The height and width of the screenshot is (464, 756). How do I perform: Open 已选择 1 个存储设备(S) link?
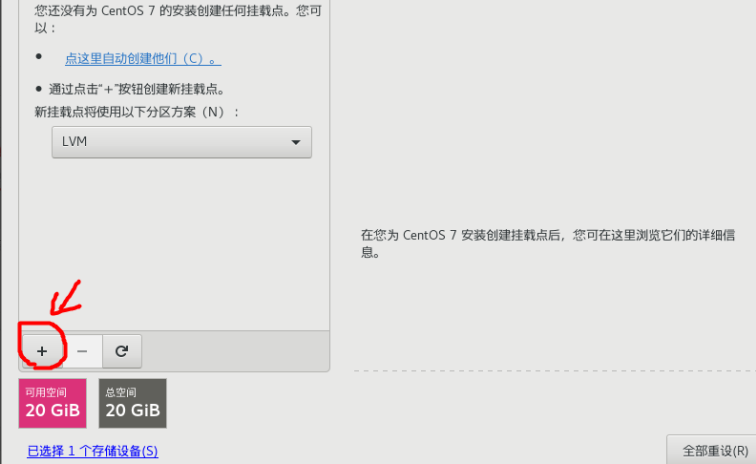pos(93,451)
